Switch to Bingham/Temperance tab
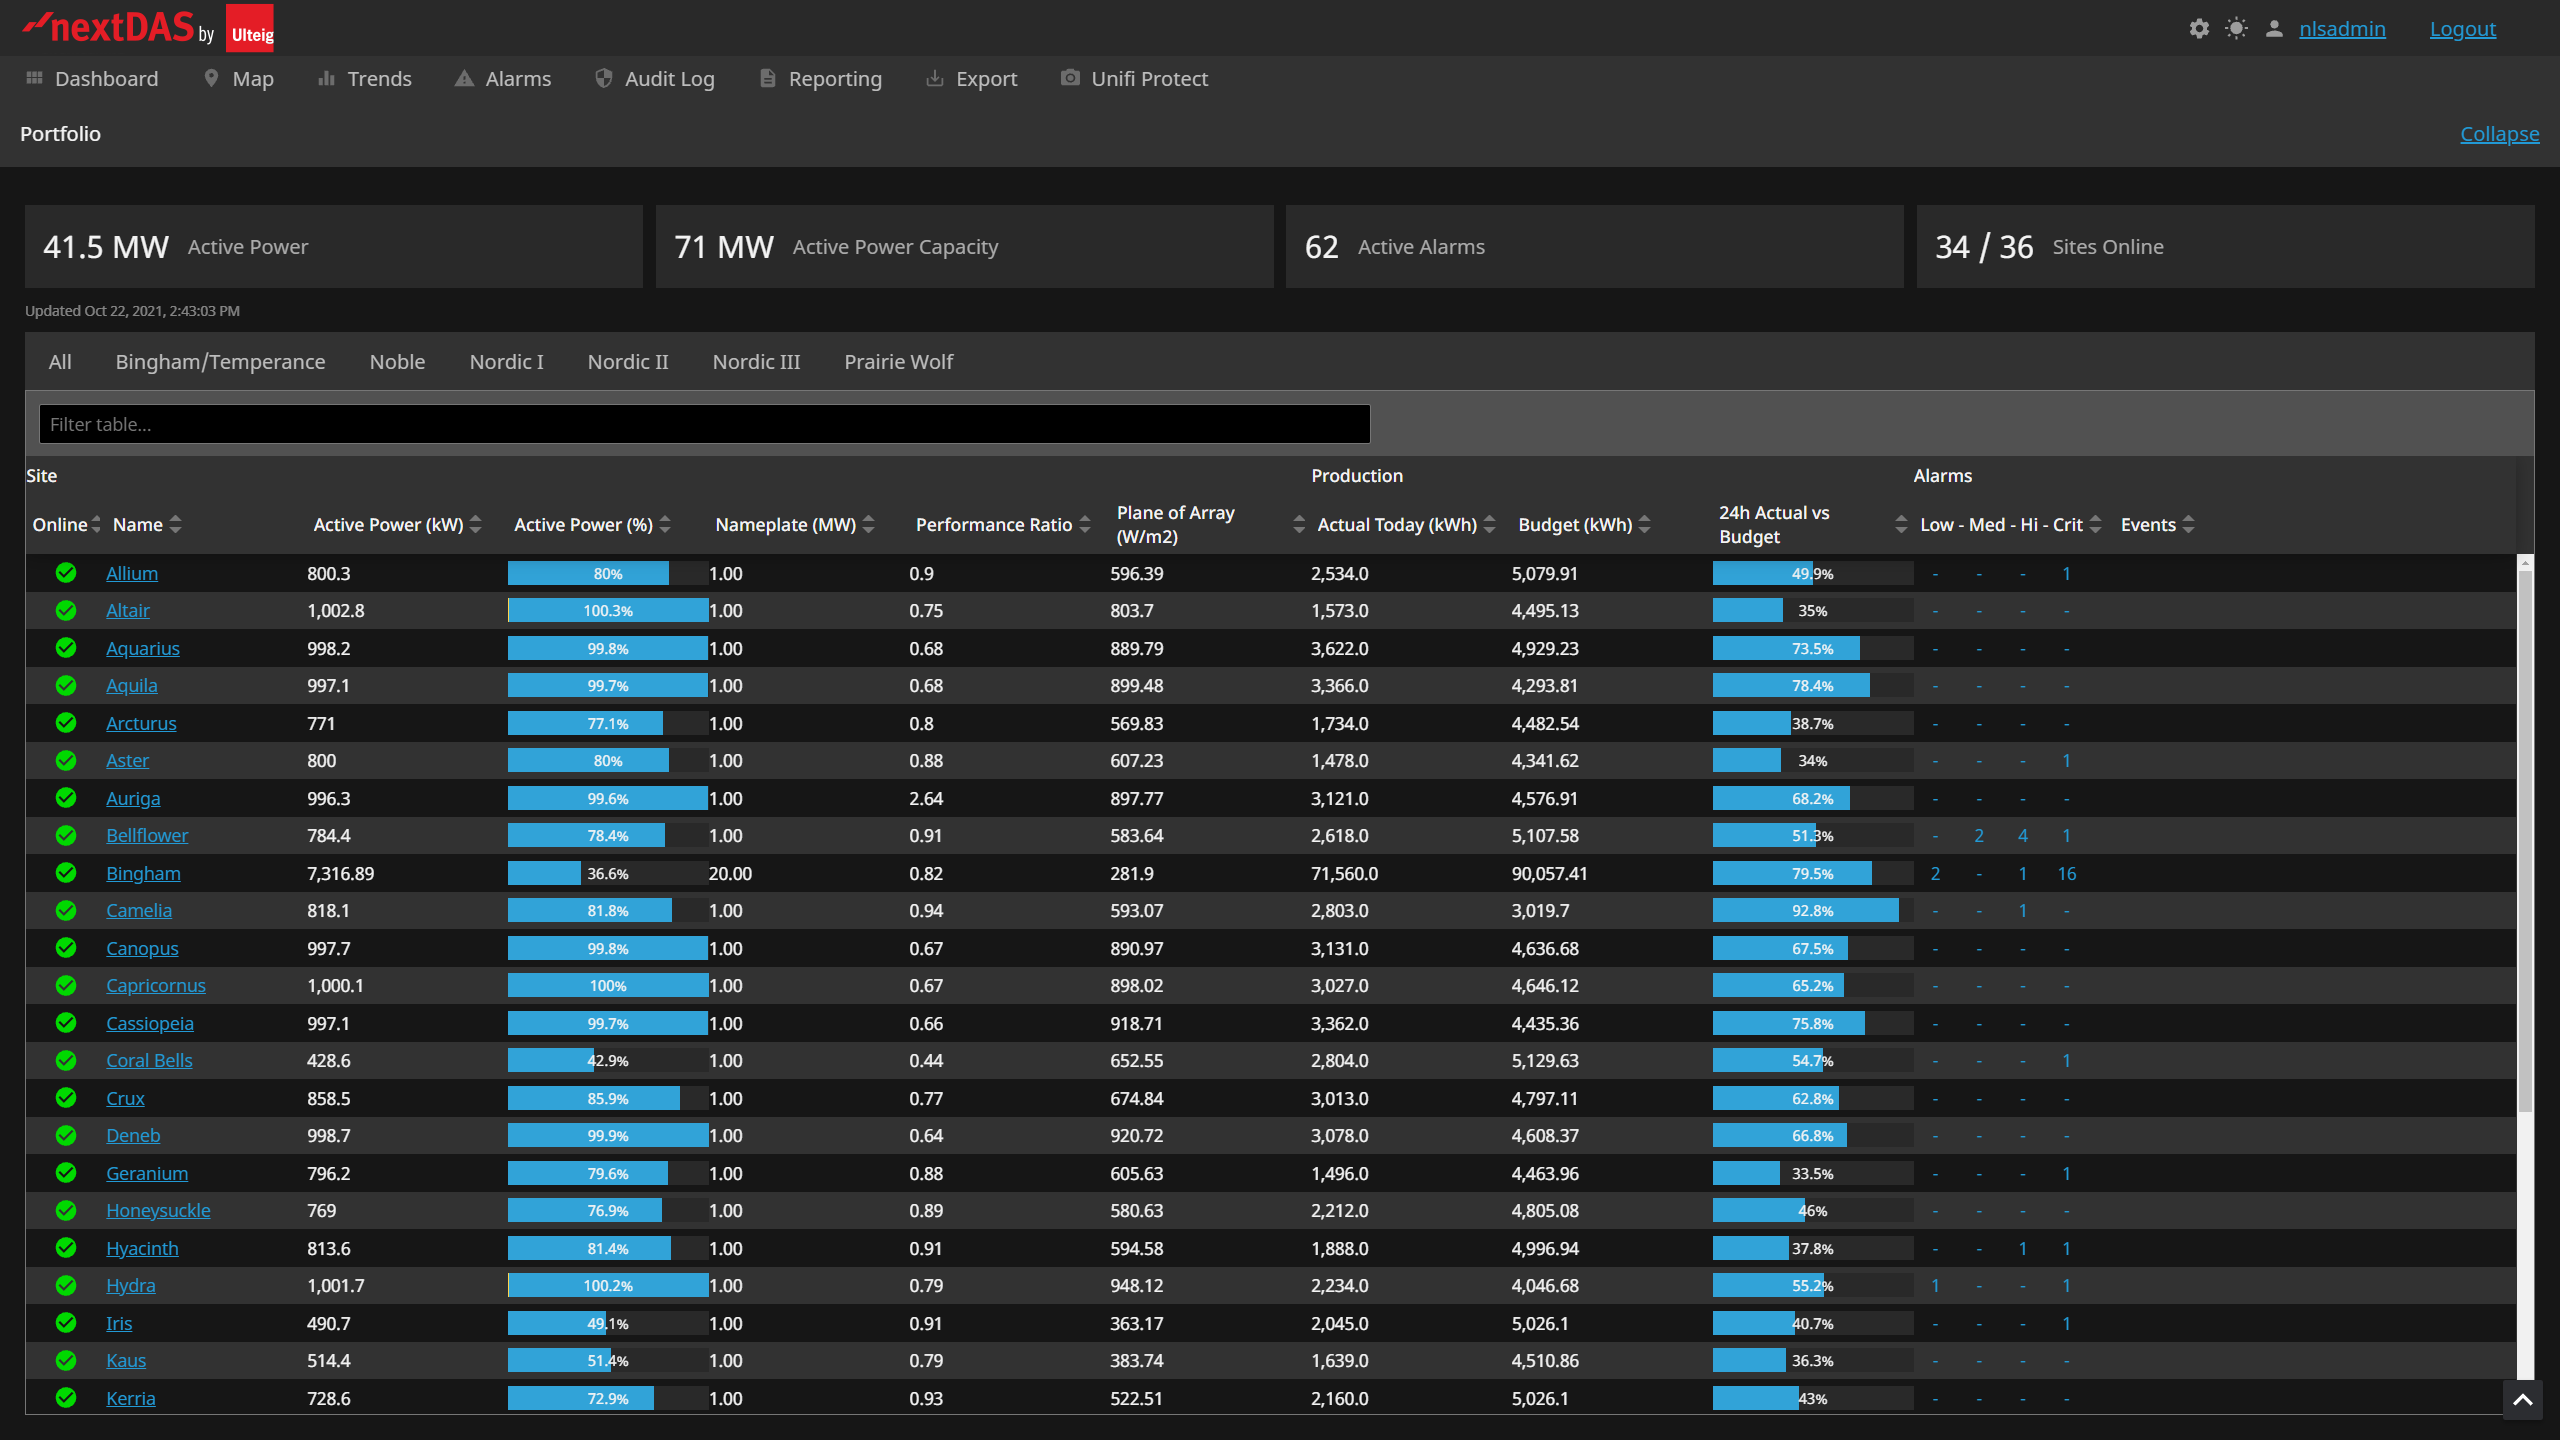Screen dimensions: 2560x1440 [x=220, y=362]
